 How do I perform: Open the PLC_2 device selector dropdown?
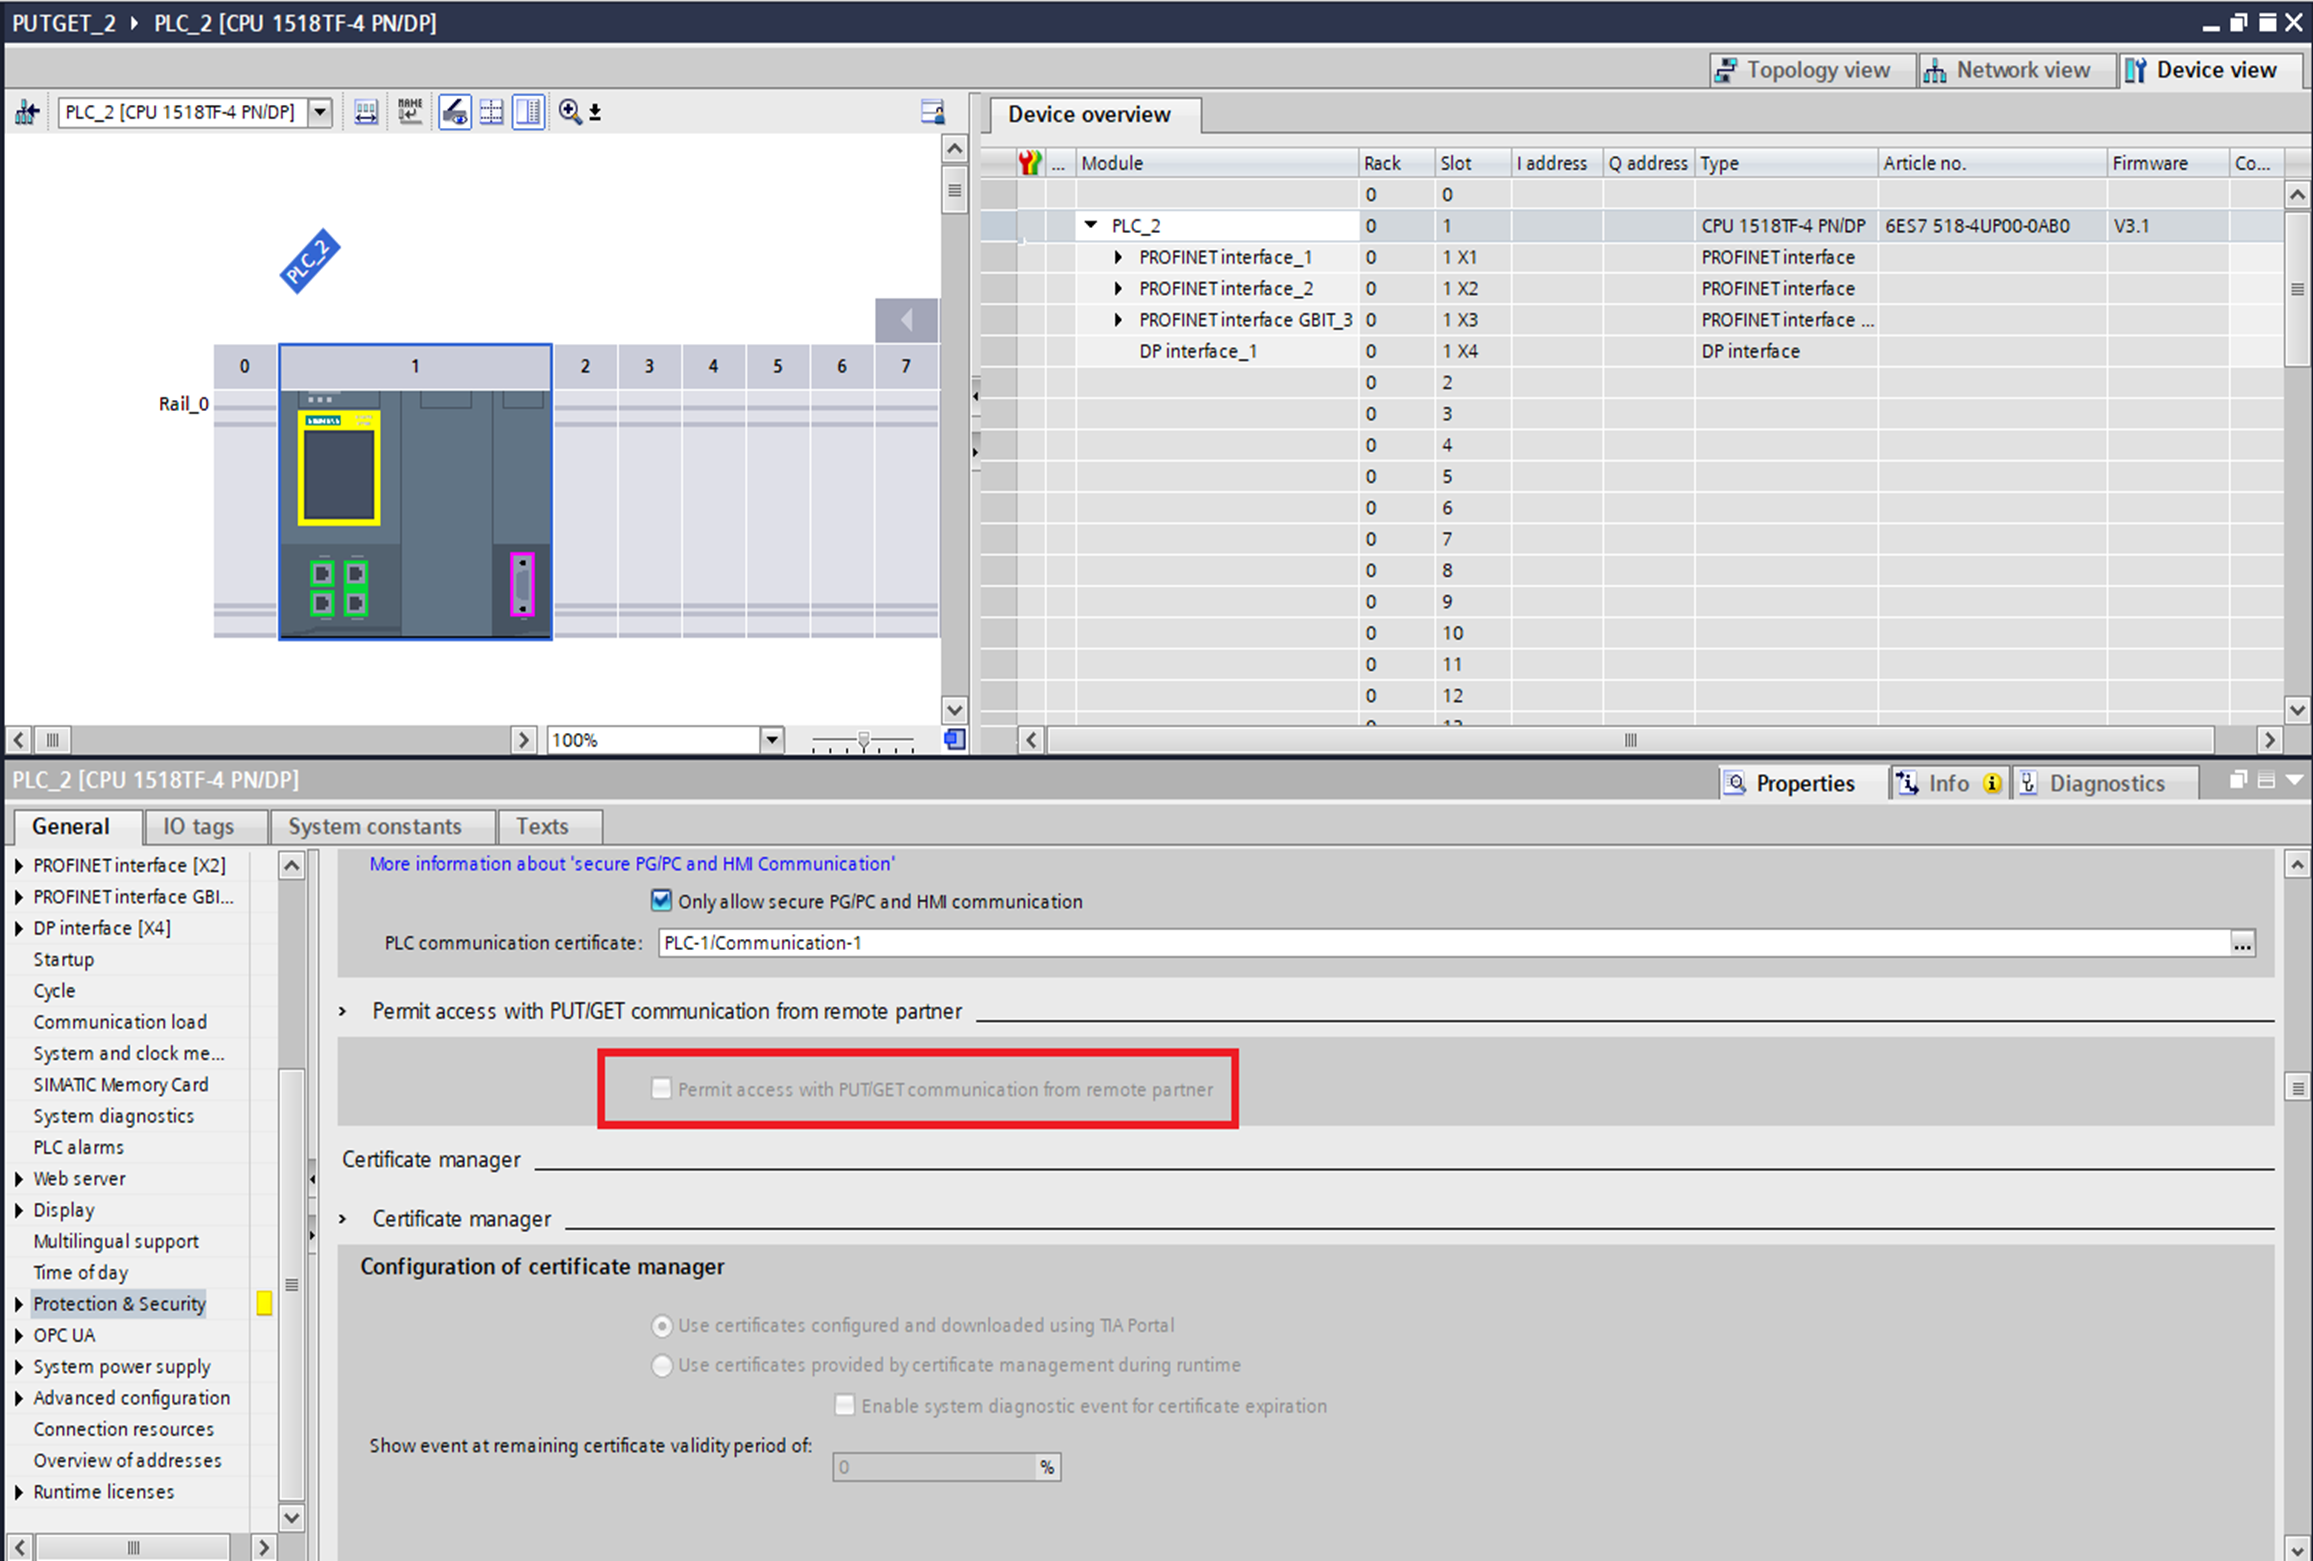pyautogui.click(x=320, y=112)
